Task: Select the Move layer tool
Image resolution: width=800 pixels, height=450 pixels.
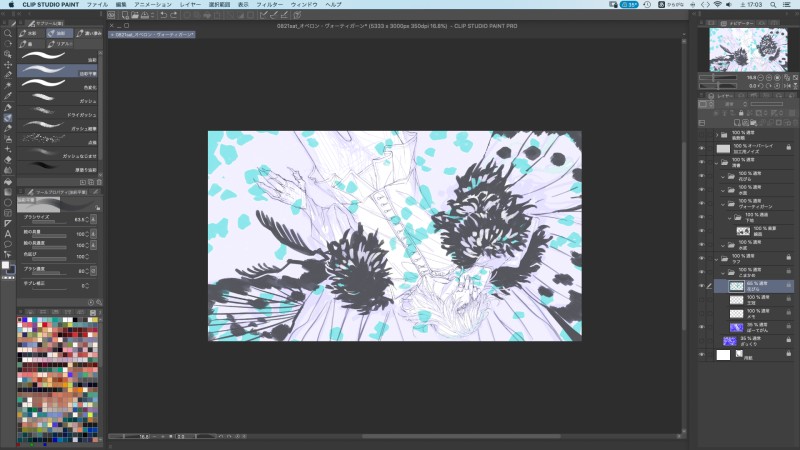Action: coord(8,64)
